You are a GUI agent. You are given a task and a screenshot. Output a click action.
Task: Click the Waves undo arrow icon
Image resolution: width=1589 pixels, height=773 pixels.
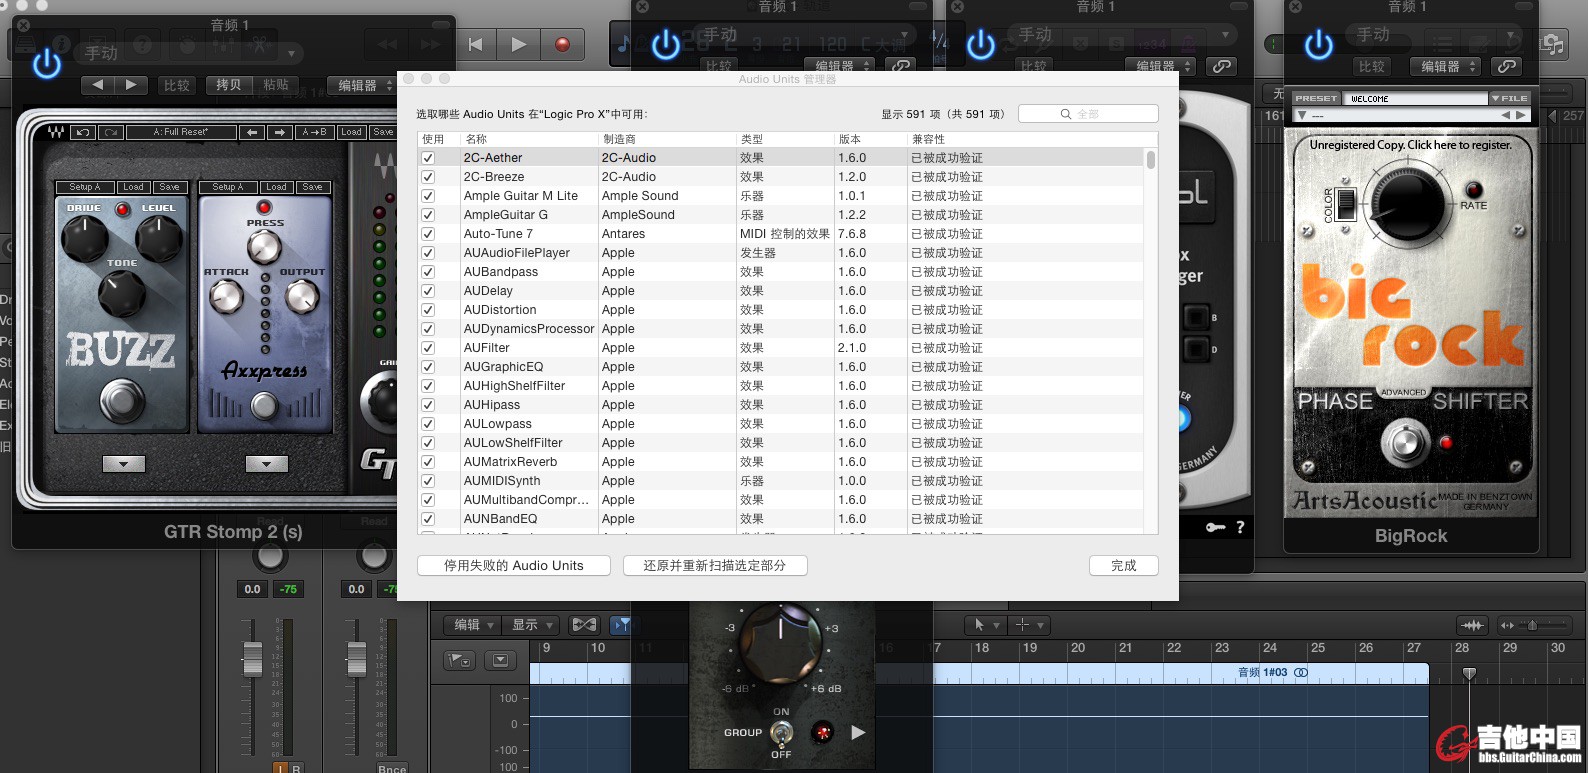[83, 132]
